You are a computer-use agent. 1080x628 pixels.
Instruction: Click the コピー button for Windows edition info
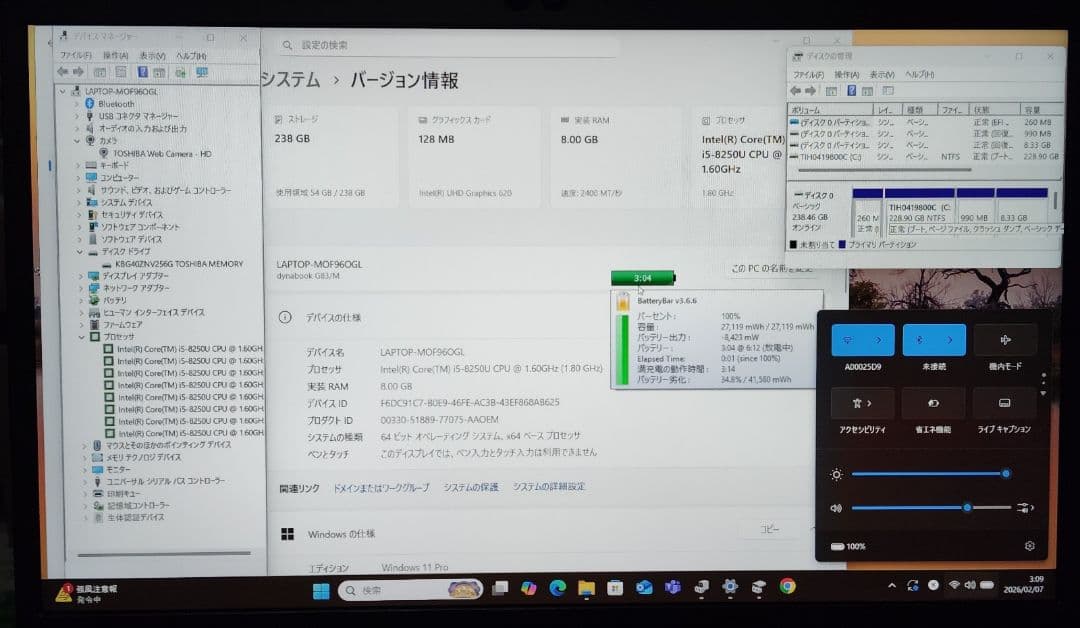point(768,530)
